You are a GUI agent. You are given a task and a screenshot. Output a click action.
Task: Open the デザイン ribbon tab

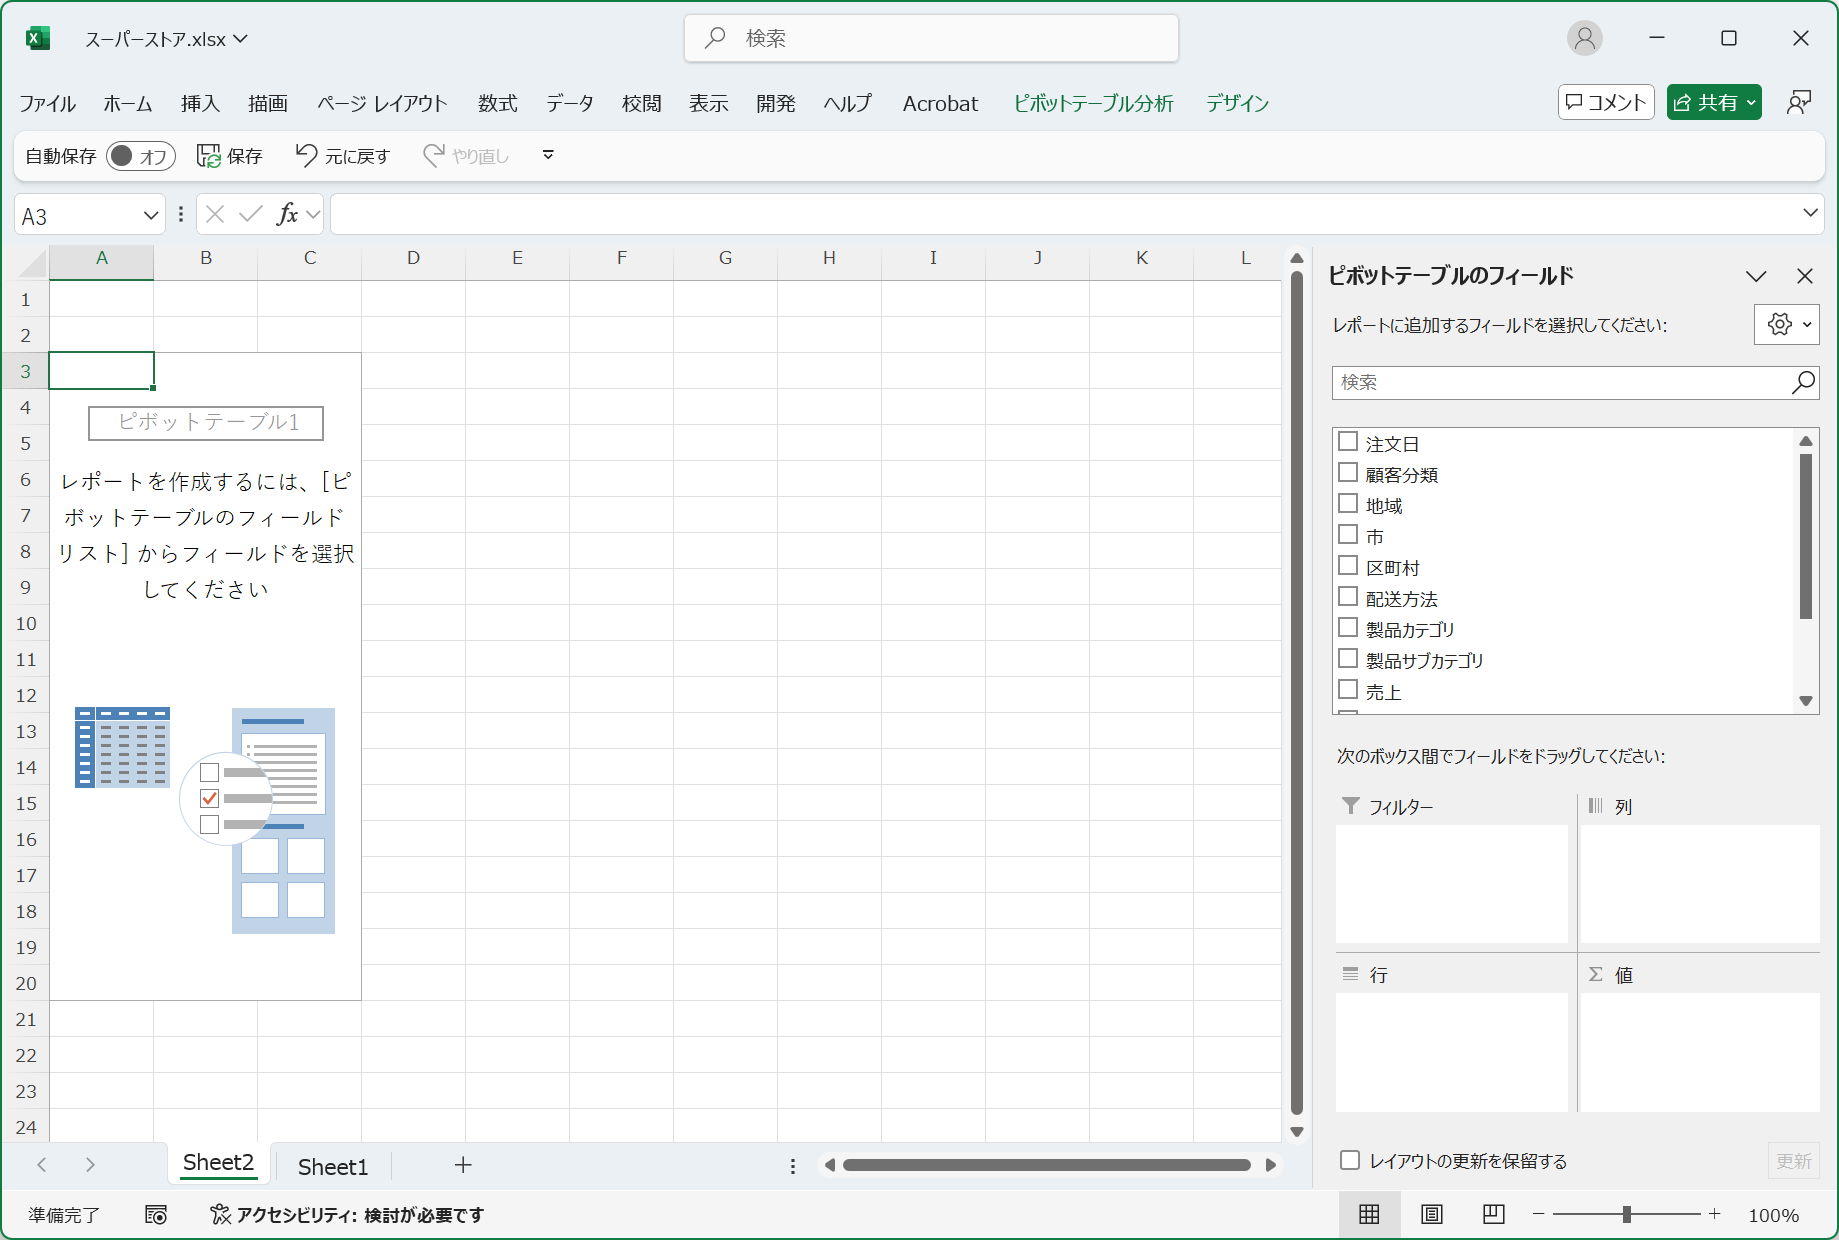tap(1237, 103)
